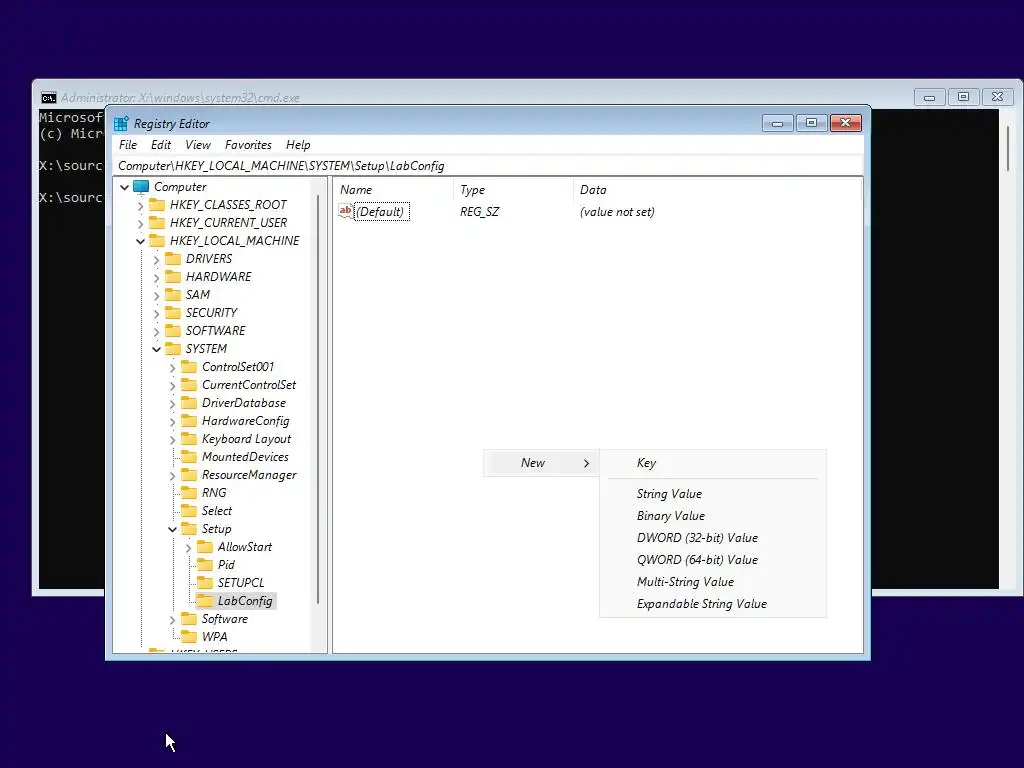Collapse the Setup key chevron
This screenshot has width=1024, height=768.
(172, 530)
